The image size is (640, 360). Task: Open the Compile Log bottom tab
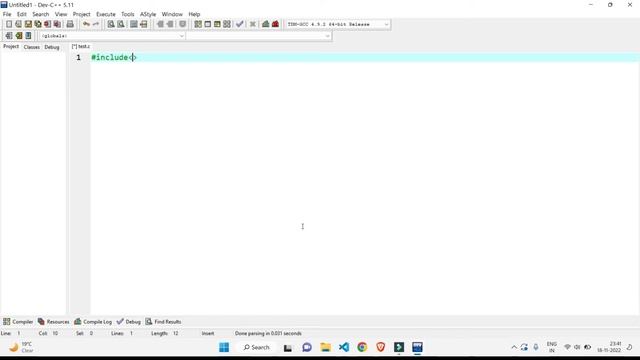coord(93,322)
